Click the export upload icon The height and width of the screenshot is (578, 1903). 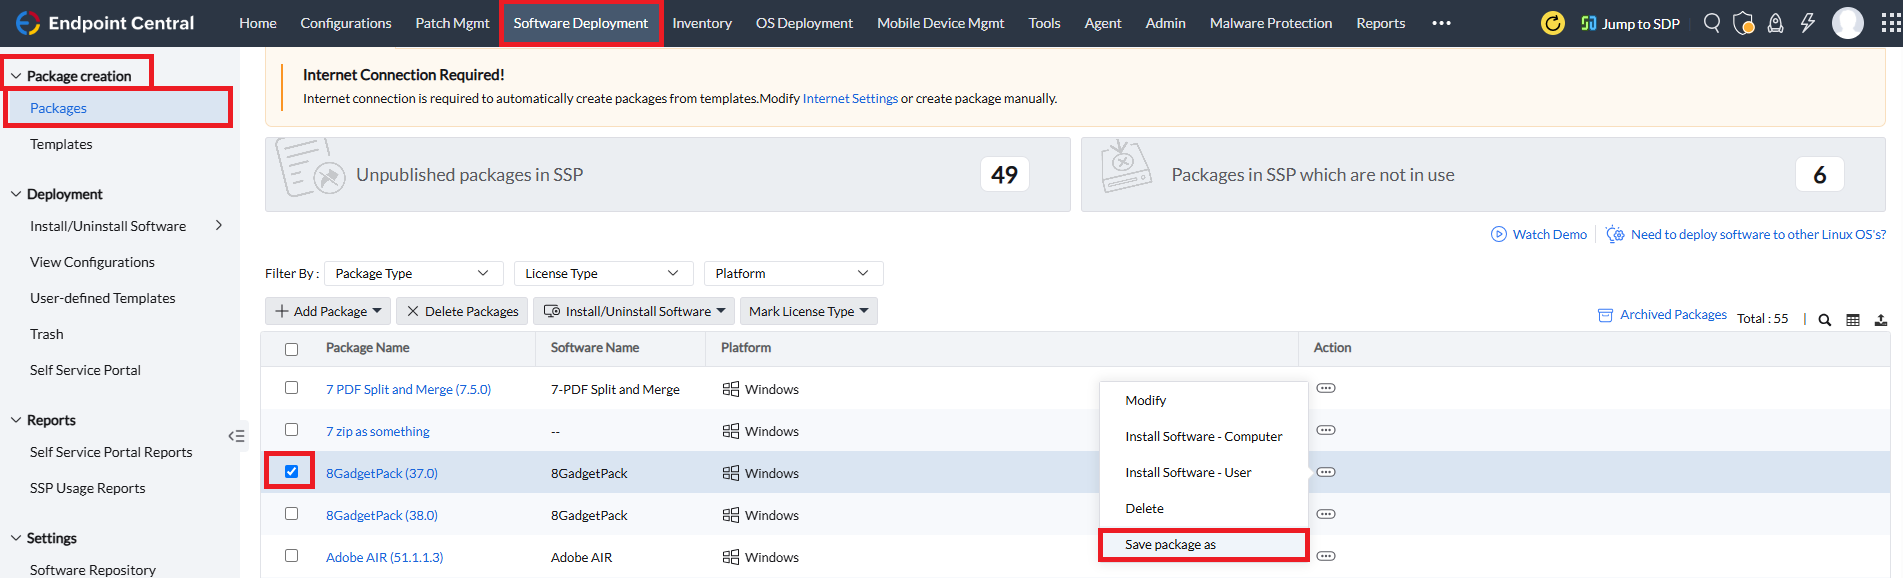click(1881, 320)
